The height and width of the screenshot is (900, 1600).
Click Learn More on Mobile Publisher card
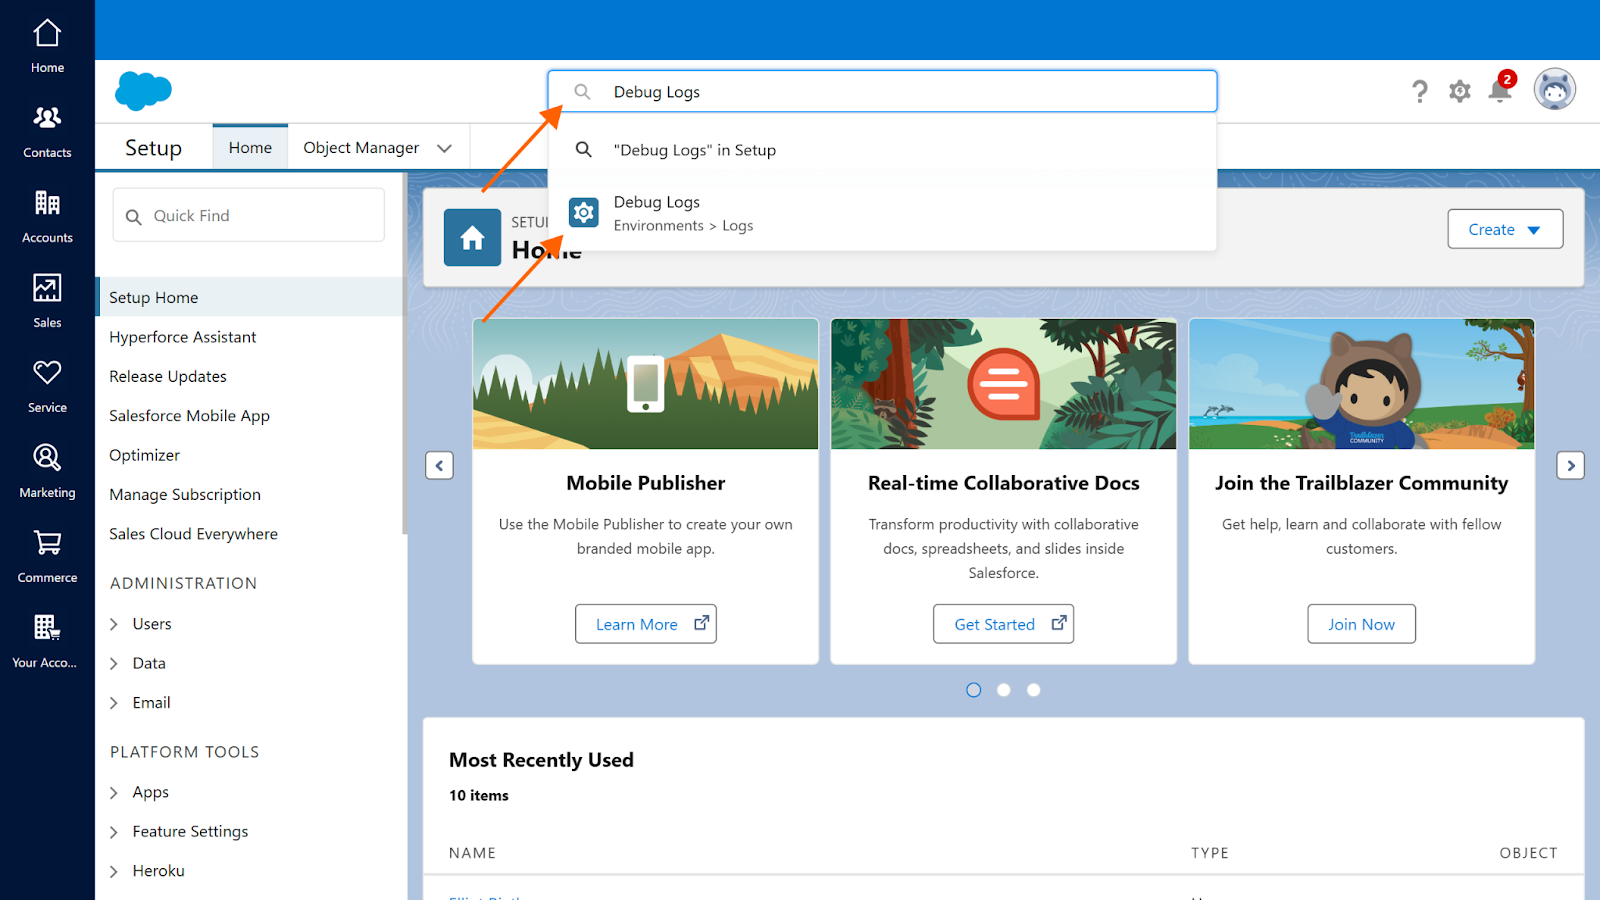[x=646, y=624]
